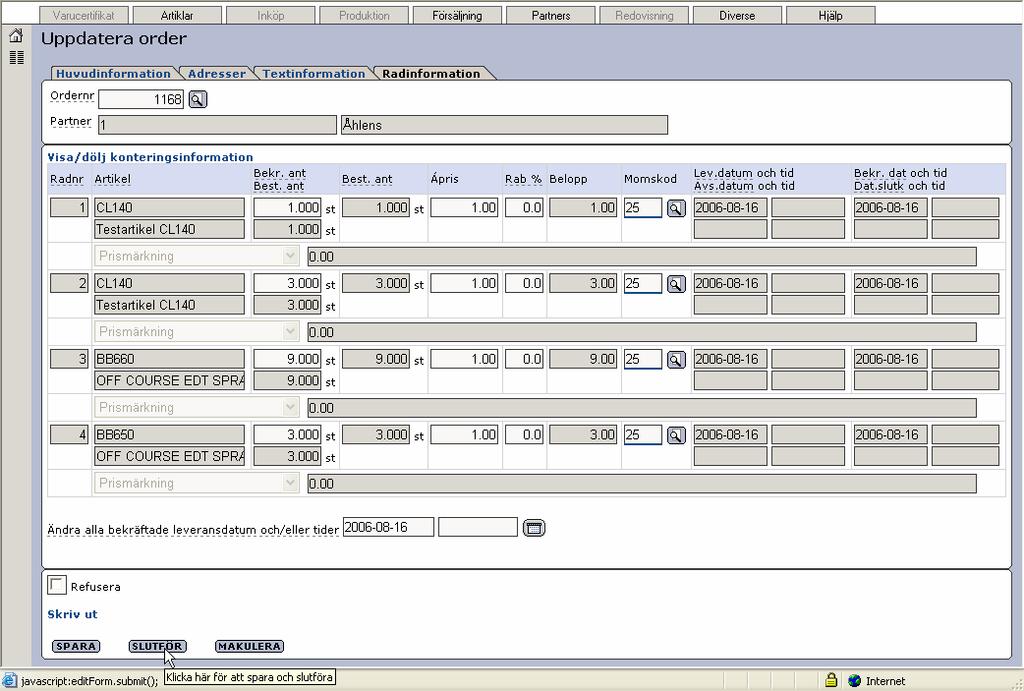Click the Internet zone globe icon
The height and width of the screenshot is (691, 1024).
854,681
